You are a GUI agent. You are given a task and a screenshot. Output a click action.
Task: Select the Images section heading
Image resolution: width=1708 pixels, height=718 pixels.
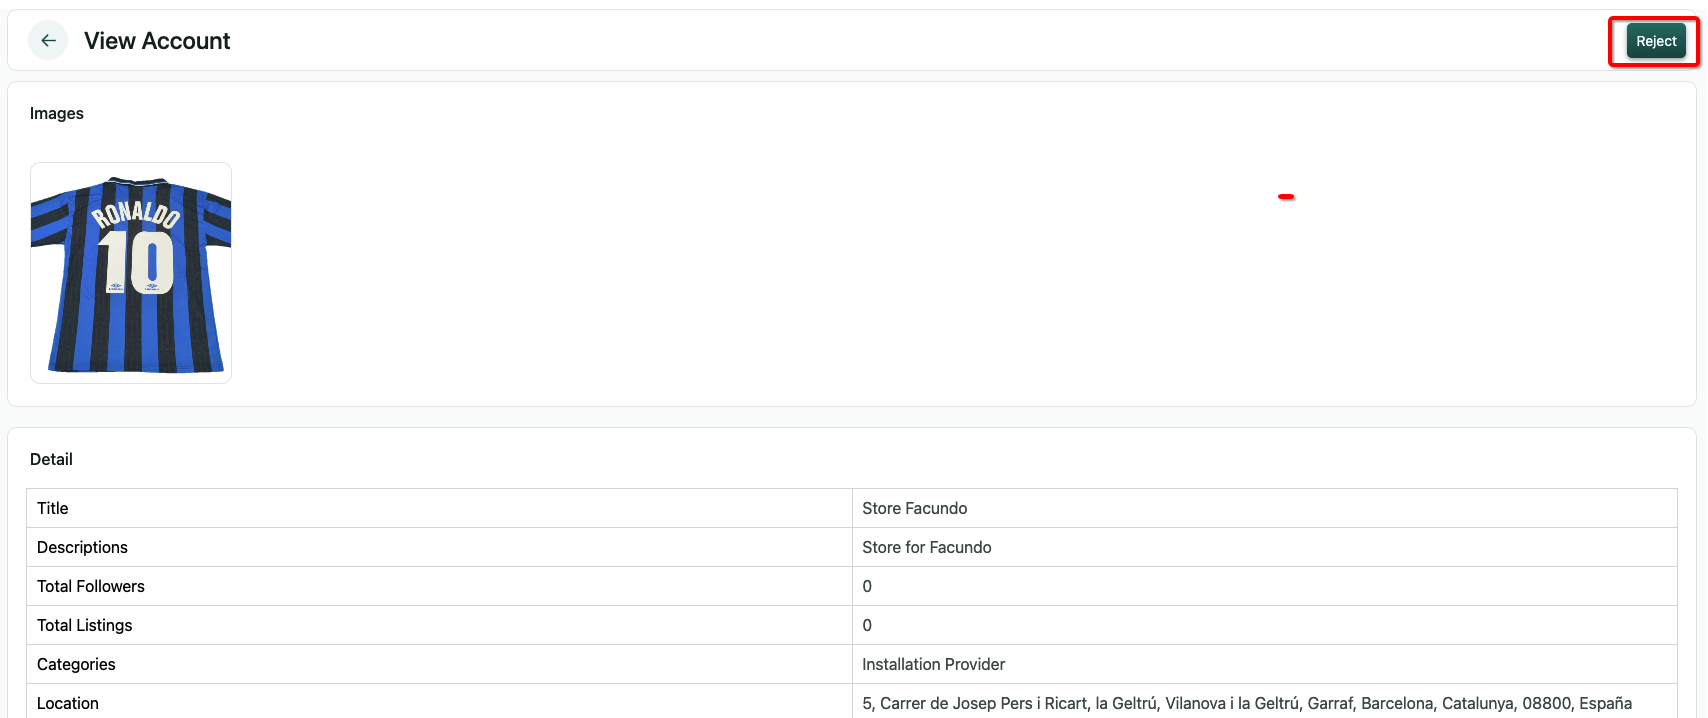click(57, 113)
